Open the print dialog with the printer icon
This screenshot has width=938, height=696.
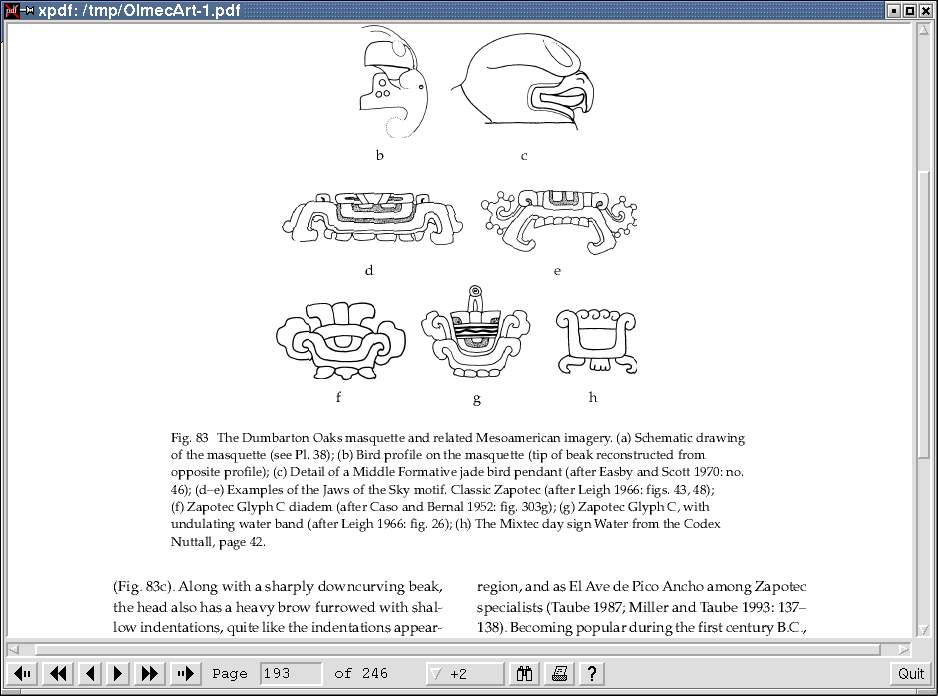click(x=559, y=674)
